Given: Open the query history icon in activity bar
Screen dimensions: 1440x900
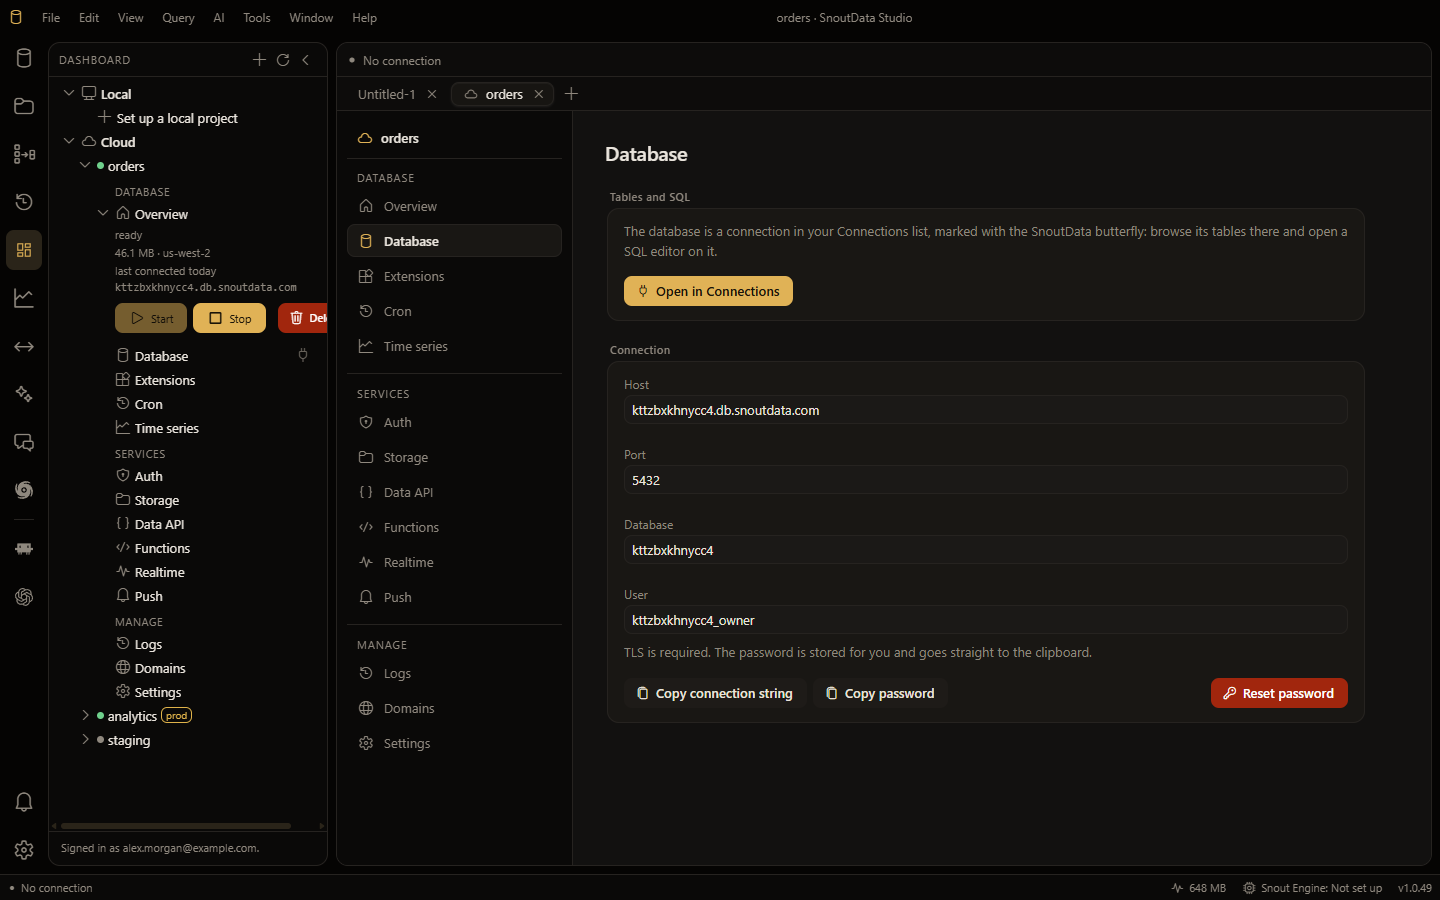Looking at the screenshot, I should tap(24, 202).
